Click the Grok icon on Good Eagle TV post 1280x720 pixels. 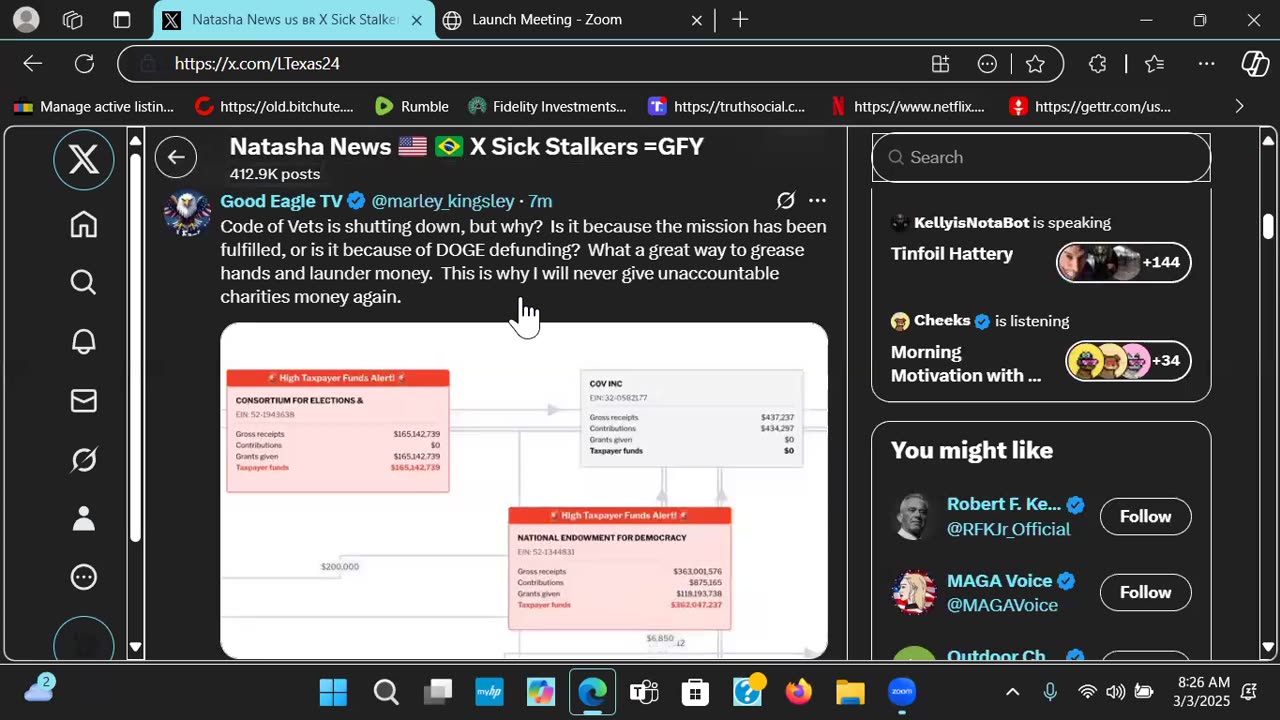[786, 201]
